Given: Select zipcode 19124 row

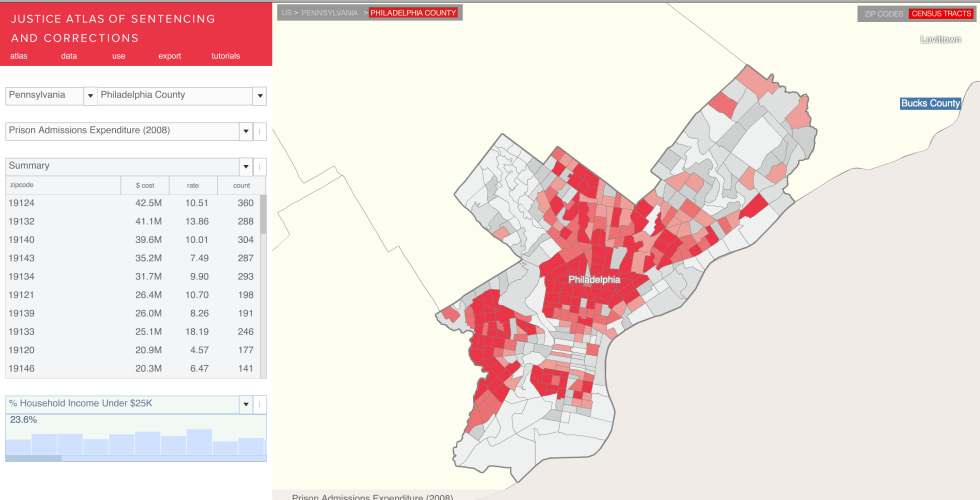Looking at the screenshot, I should pyautogui.click(x=132, y=203).
